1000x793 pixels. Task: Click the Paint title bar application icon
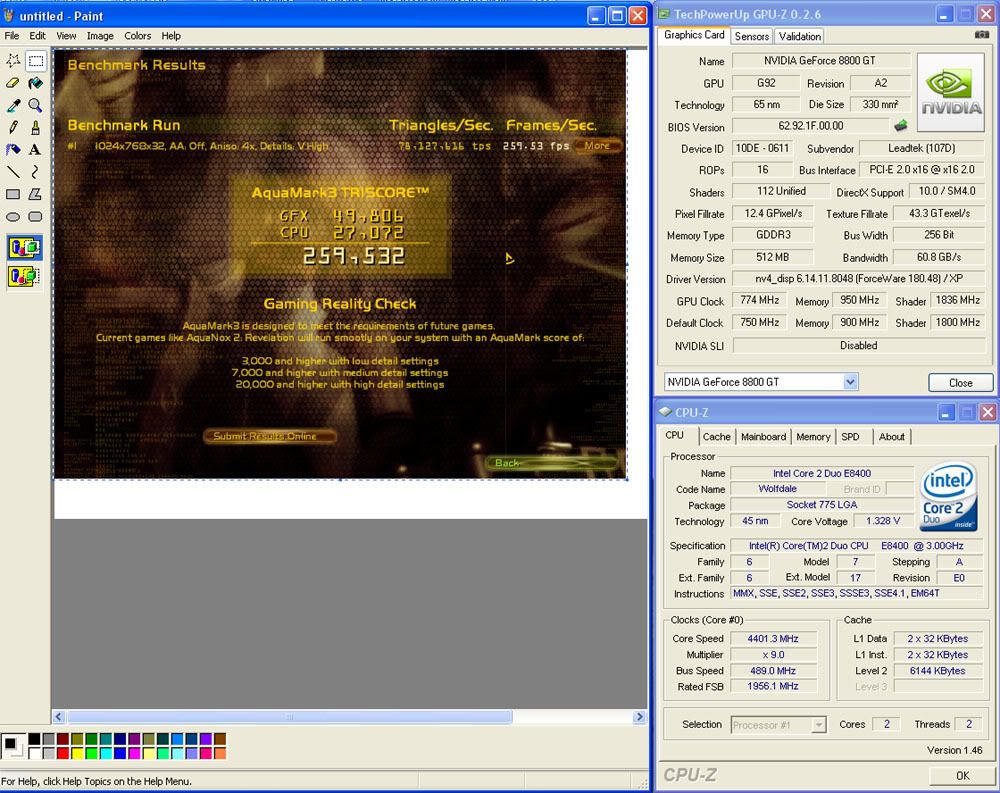coord(8,15)
